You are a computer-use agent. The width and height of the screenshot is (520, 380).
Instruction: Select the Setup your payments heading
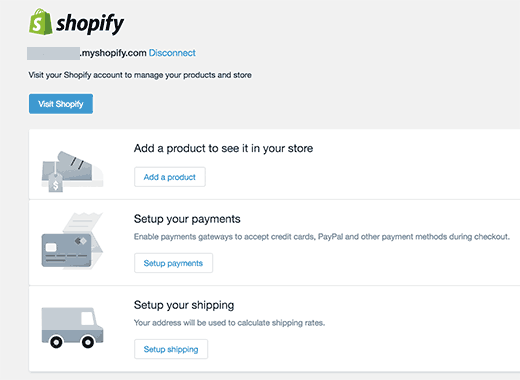[x=187, y=219]
